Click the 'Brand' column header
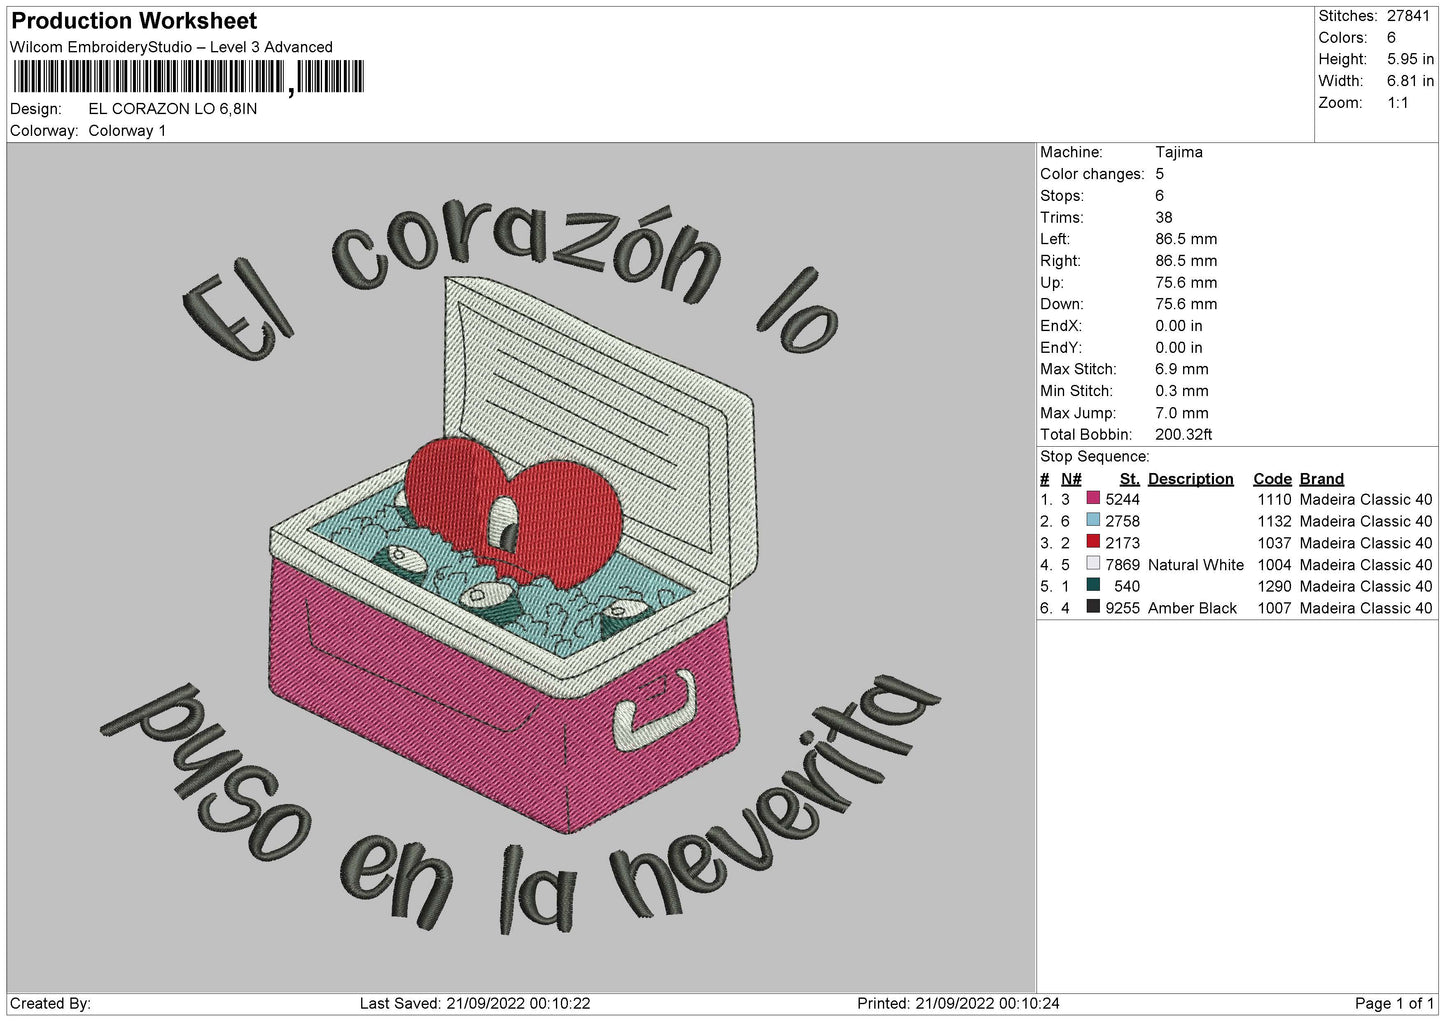 [1322, 479]
